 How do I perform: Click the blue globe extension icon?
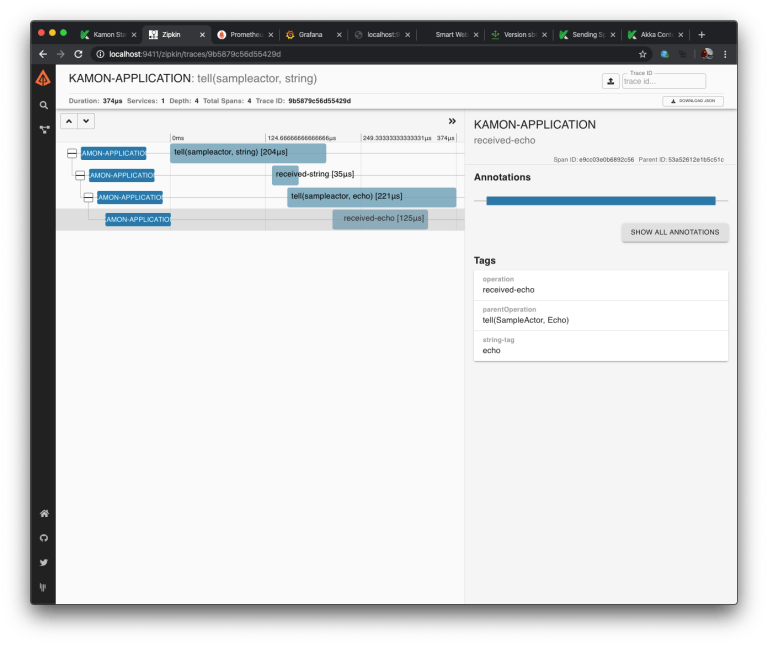click(x=665, y=54)
